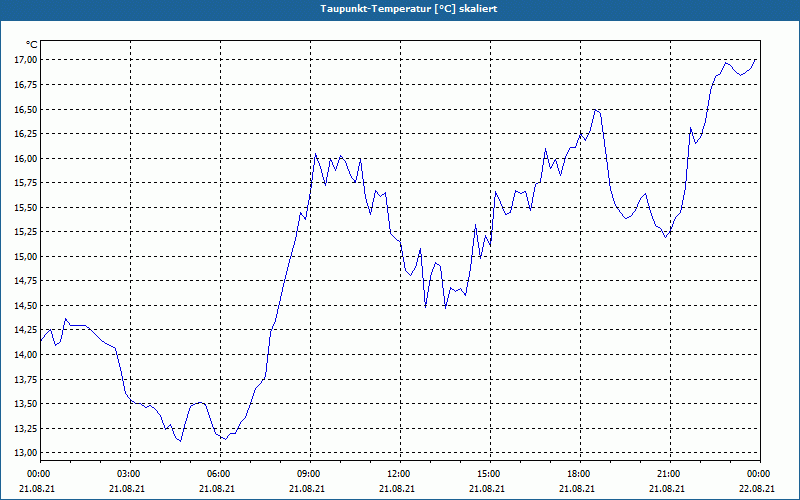The image size is (800, 500).
Task: Pick the 15,50 y-axis label
Action: tap(26, 207)
